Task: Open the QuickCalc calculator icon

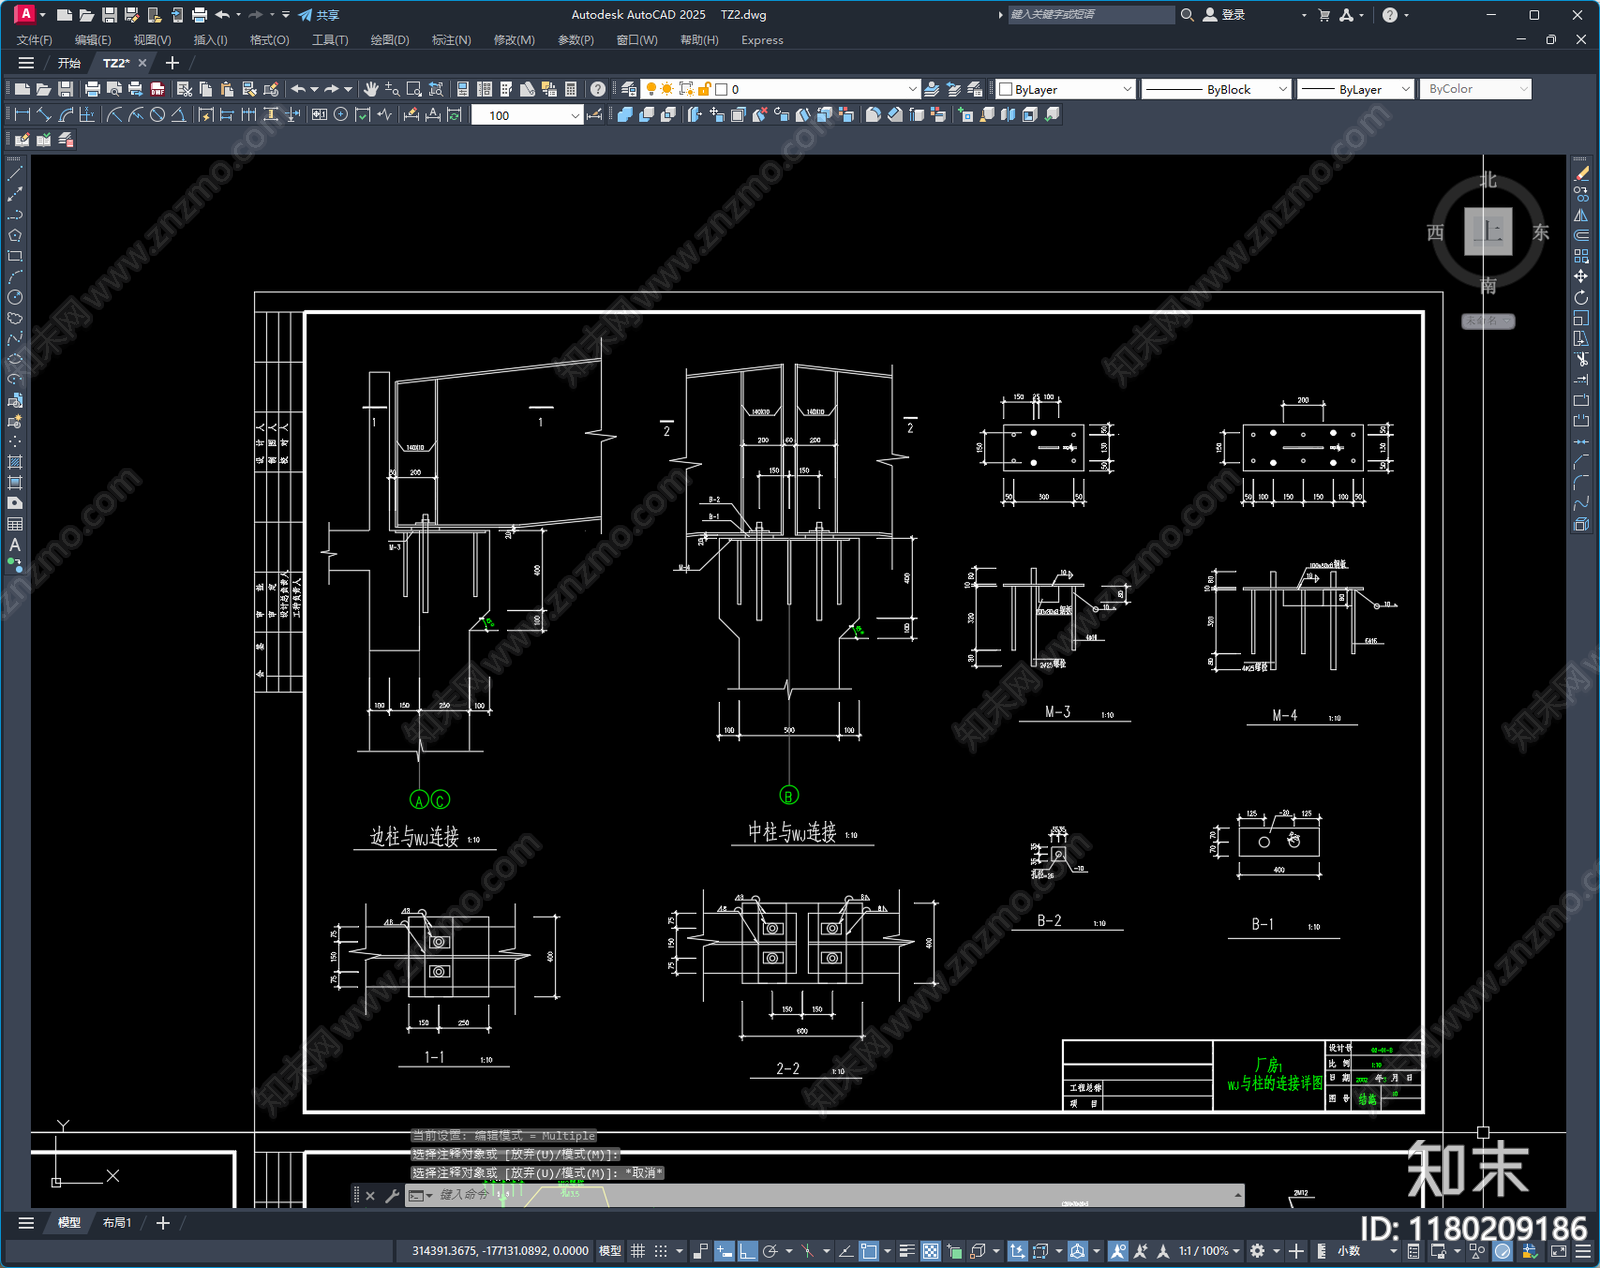Action: click(x=571, y=89)
